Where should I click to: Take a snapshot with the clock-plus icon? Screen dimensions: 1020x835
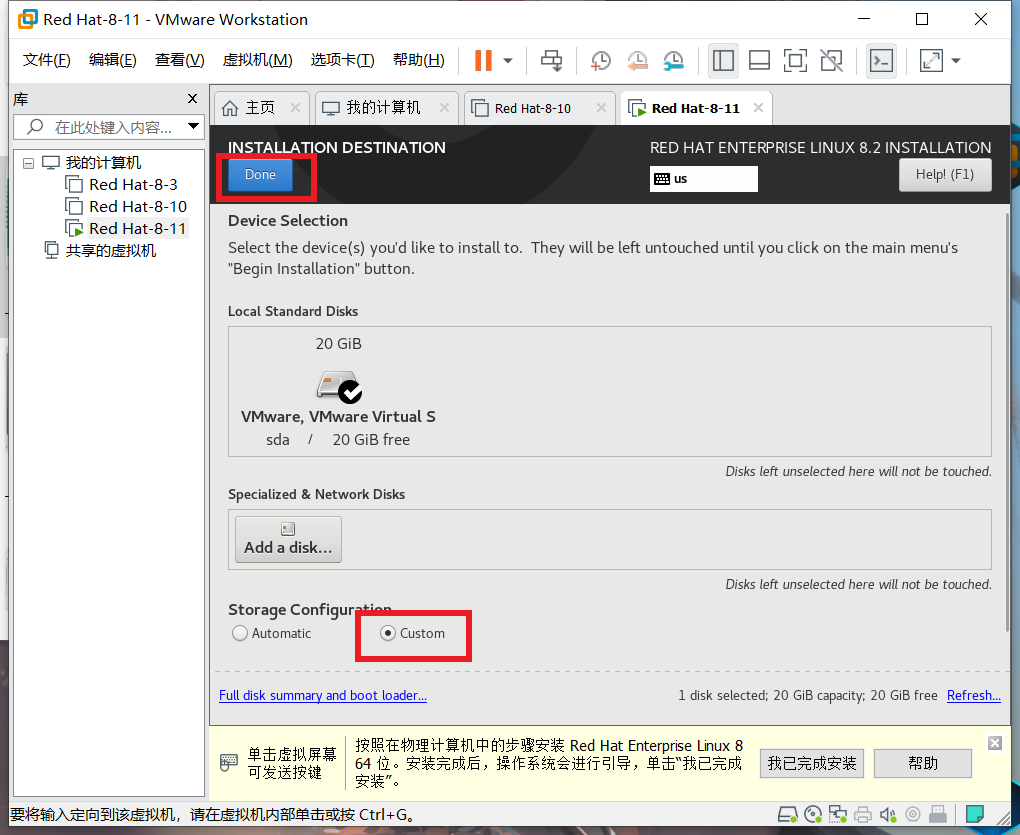(x=600, y=60)
